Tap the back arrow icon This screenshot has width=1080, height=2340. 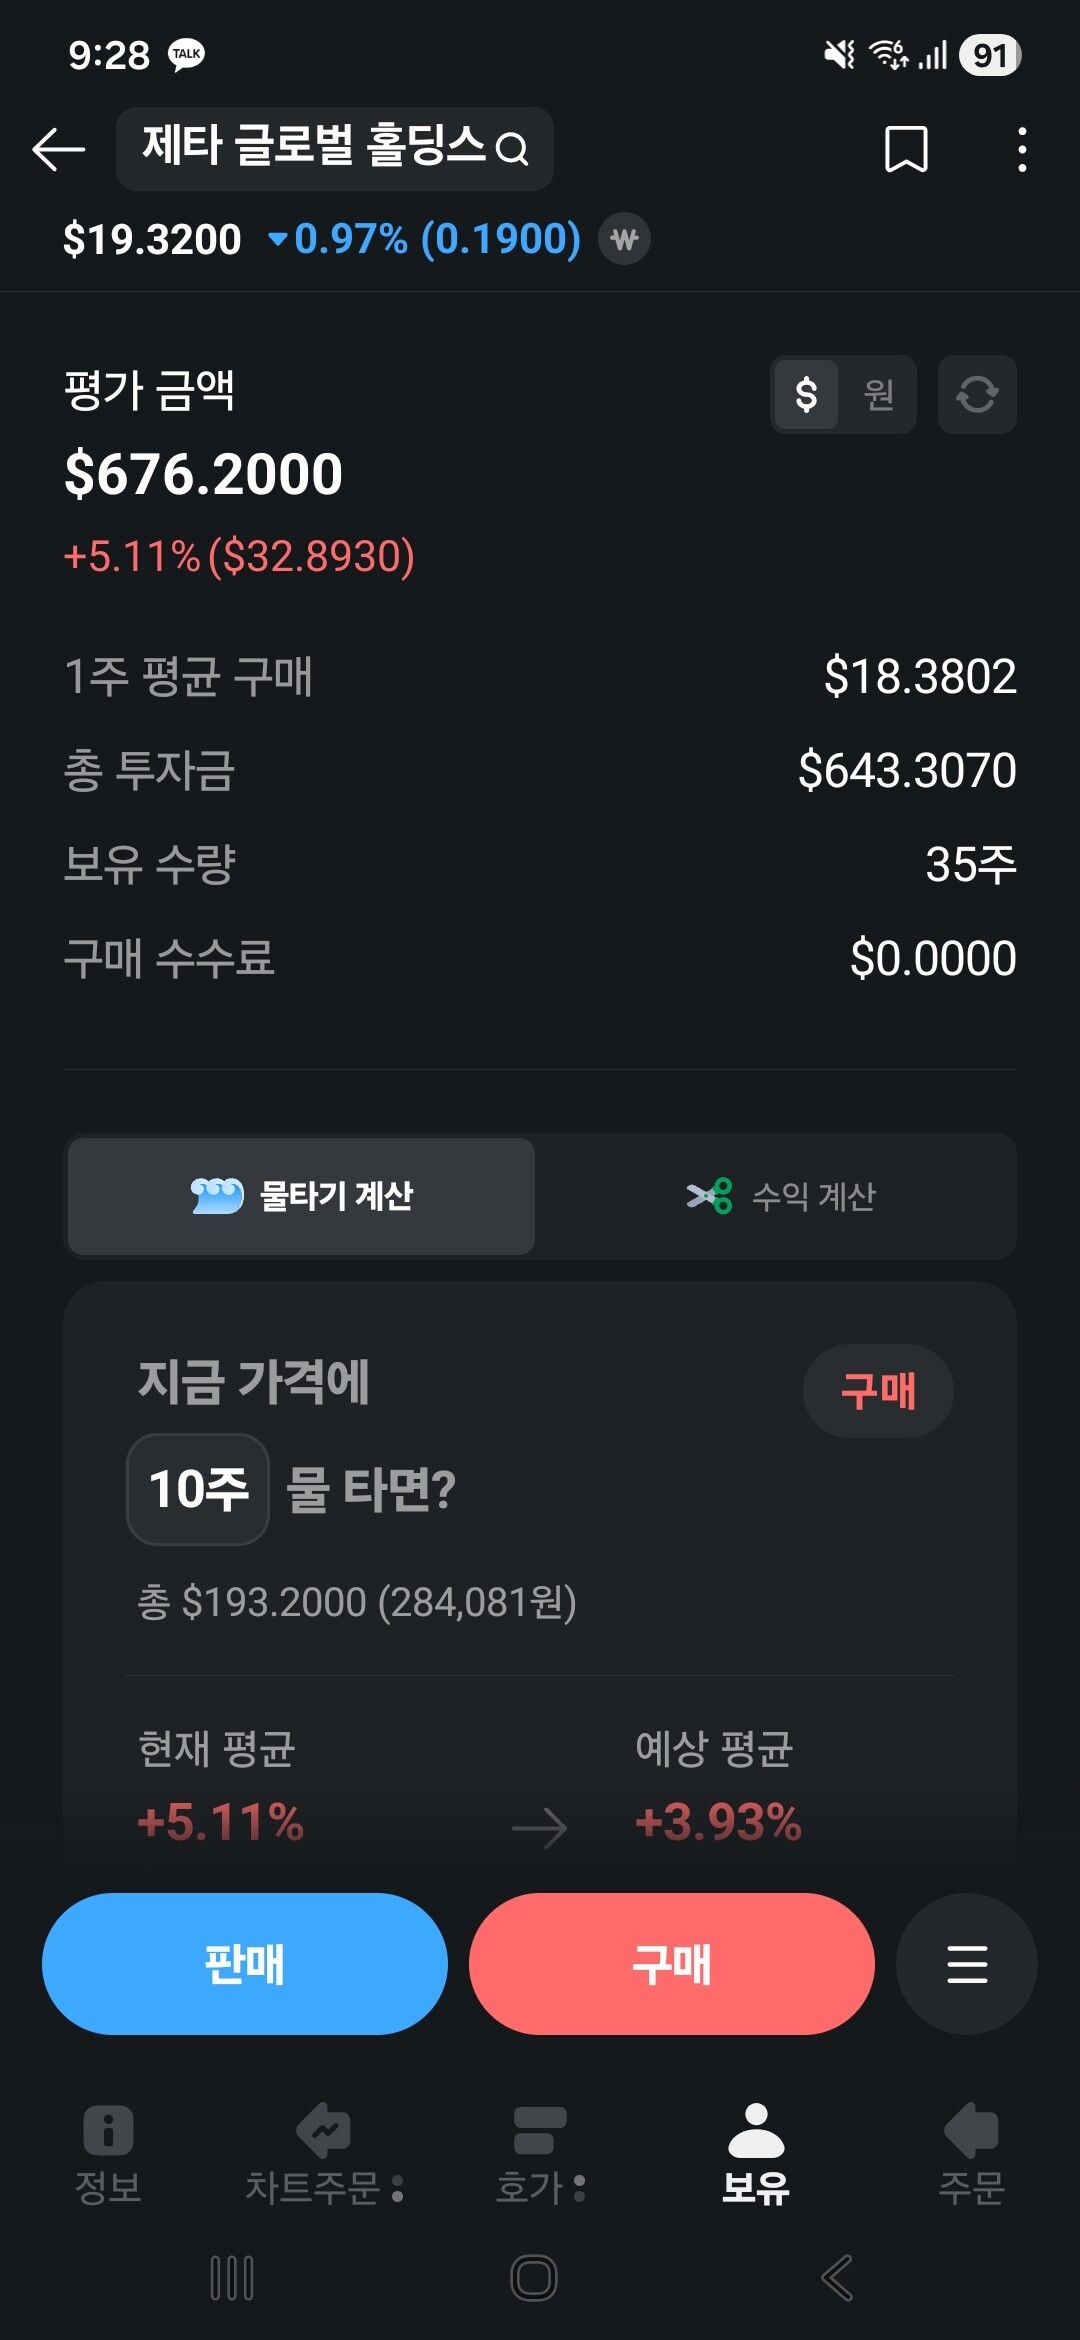pos(58,150)
